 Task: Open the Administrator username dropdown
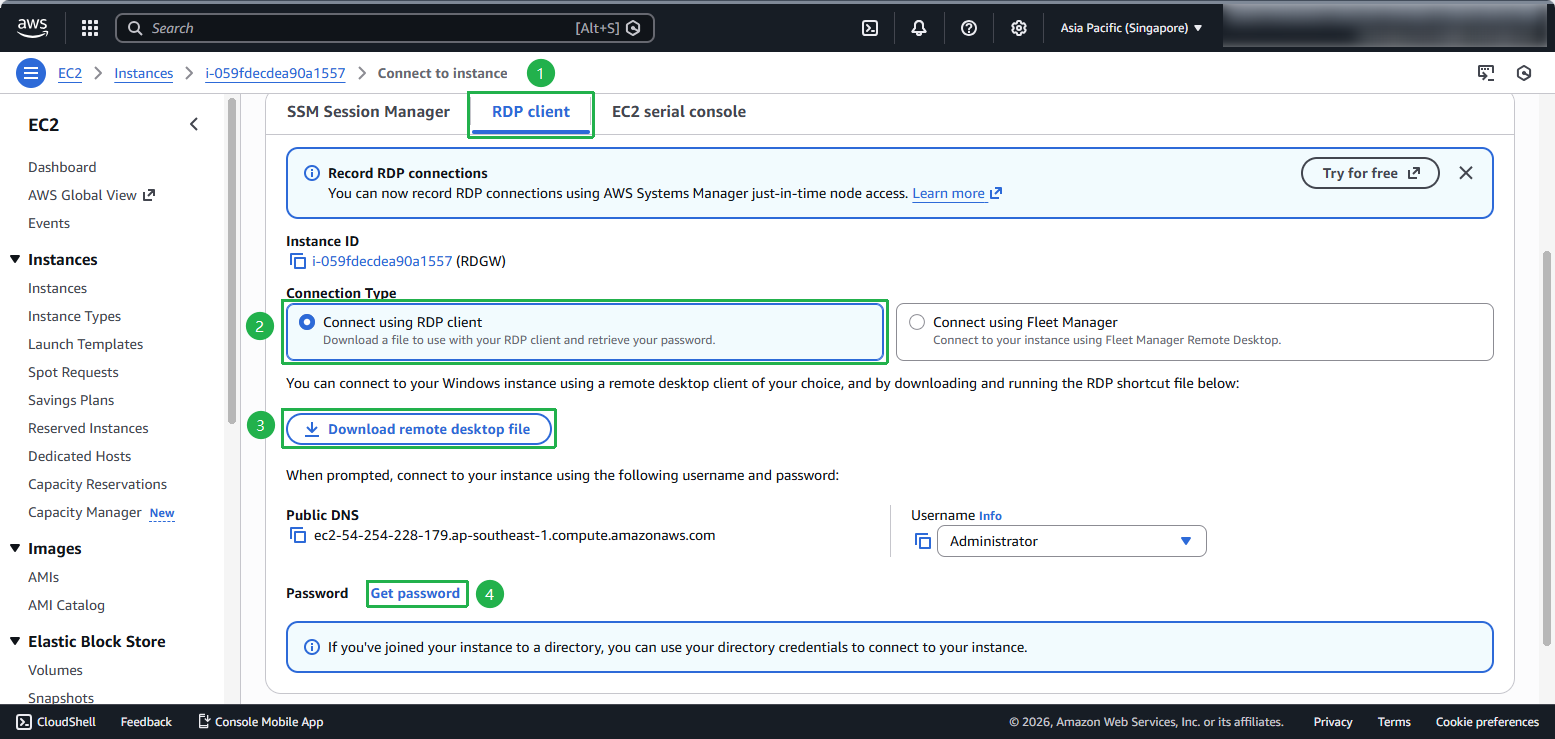point(1071,541)
